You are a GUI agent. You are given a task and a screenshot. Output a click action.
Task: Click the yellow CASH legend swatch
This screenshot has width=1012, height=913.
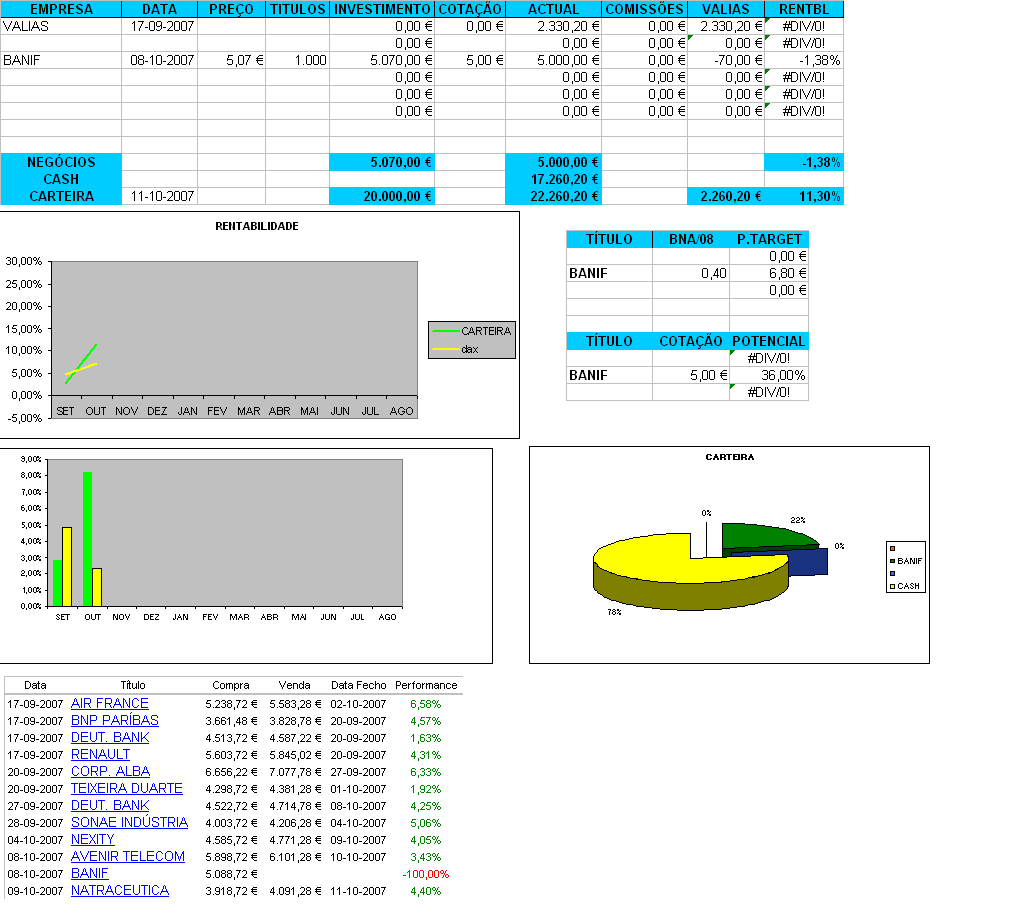tap(893, 587)
